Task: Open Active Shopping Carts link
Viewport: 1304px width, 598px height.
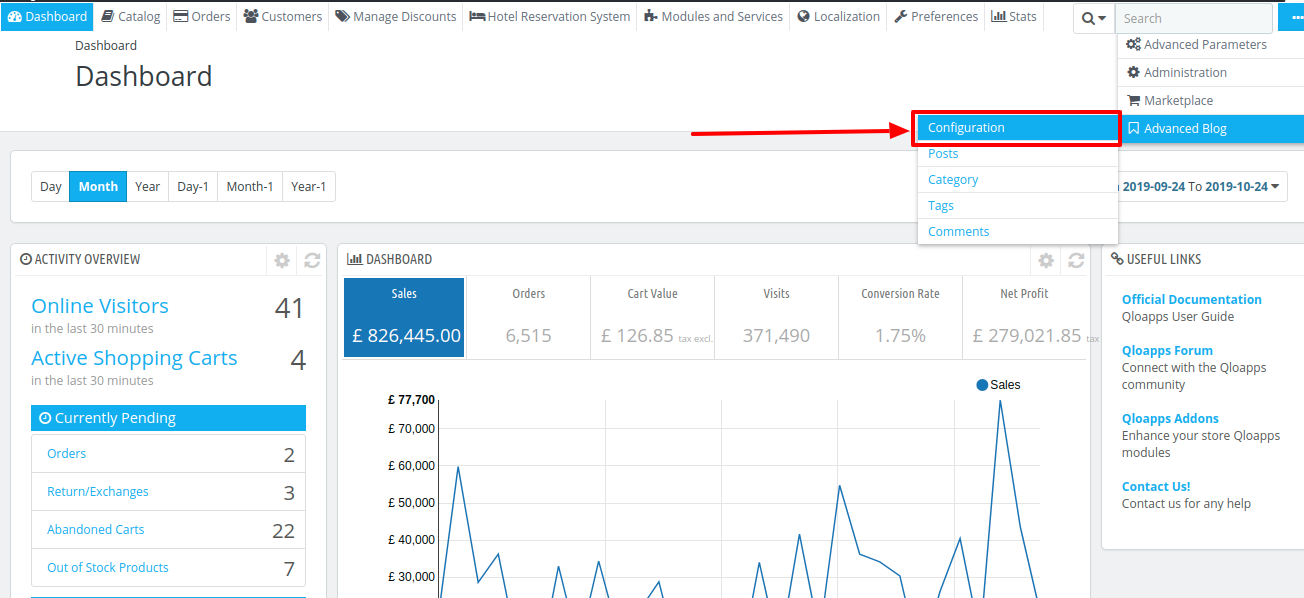Action: [134, 358]
